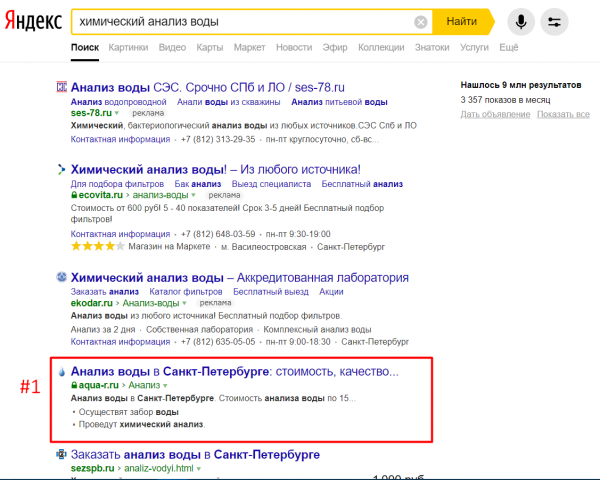Open sezspb.ru site link

click(x=92, y=468)
